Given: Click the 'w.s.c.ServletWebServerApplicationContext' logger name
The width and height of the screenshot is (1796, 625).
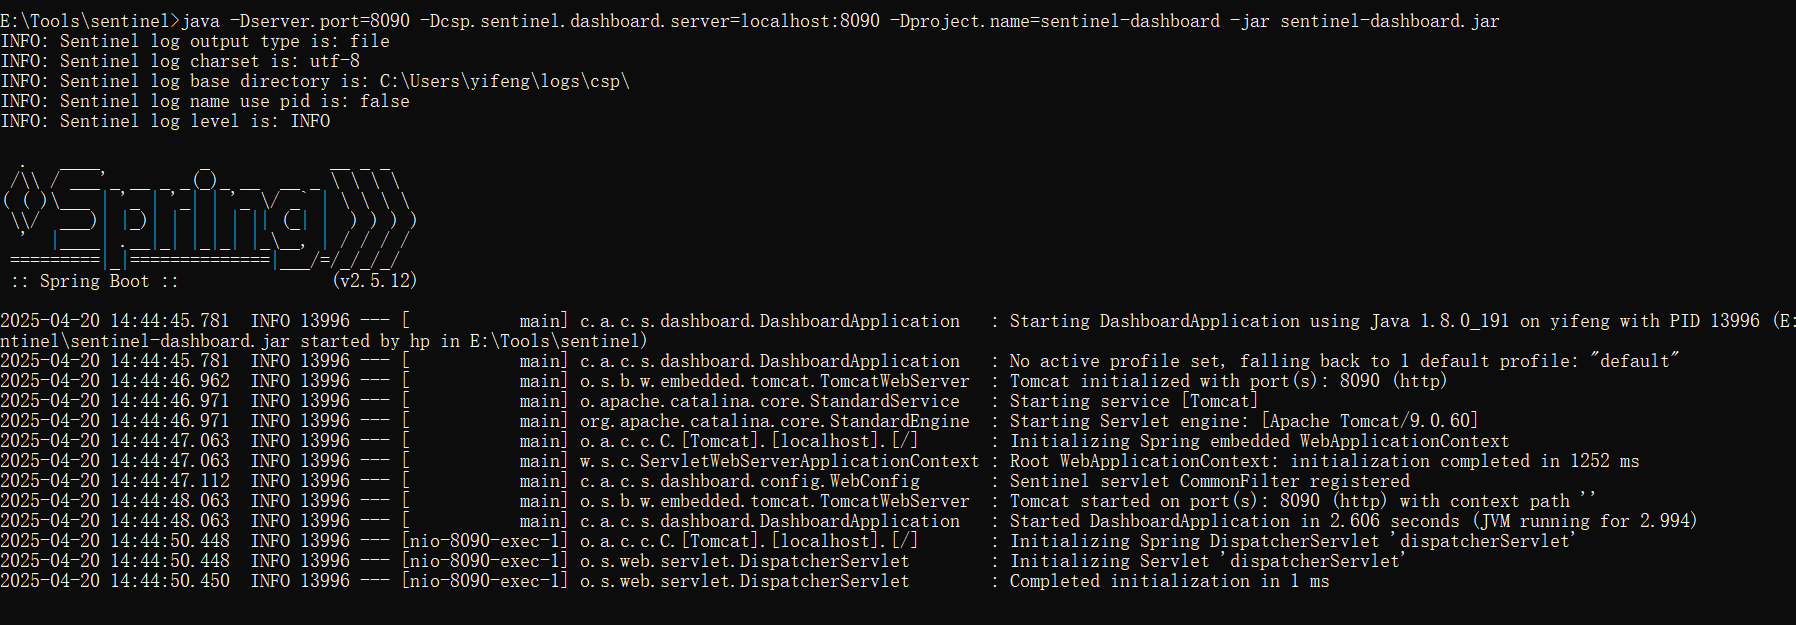Looking at the screenshot, I should point(779,461).
